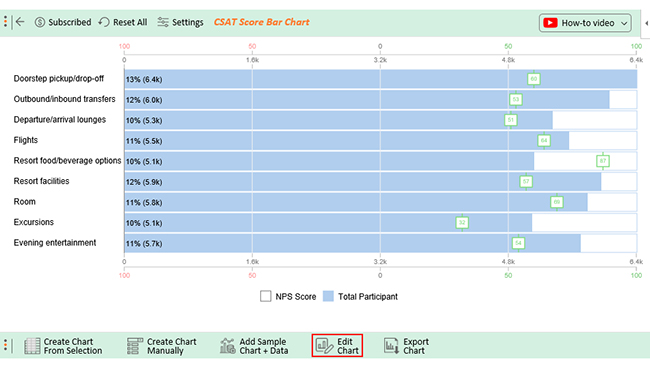Collapse the side panel arrow at the right edge
The image size is (650, 368).
tap(646, 23)
